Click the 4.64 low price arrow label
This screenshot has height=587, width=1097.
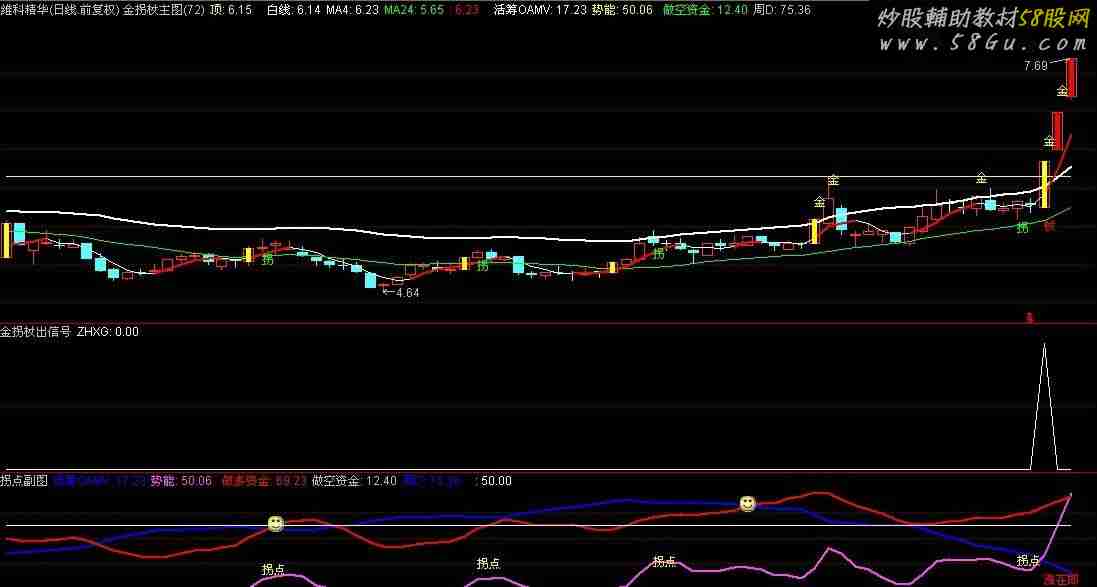401,293
